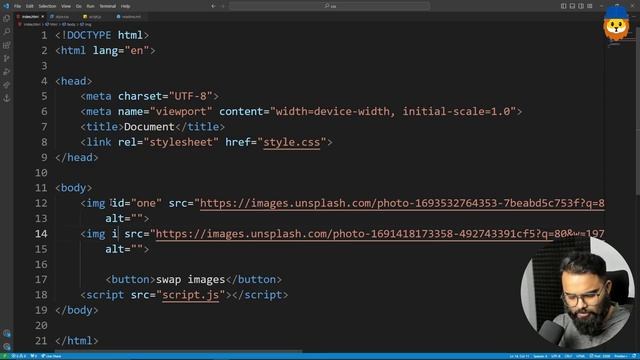Screen dimensions: 640x360
Task: Toggle the primary side bar layout icon
Action: pos(563,6)
